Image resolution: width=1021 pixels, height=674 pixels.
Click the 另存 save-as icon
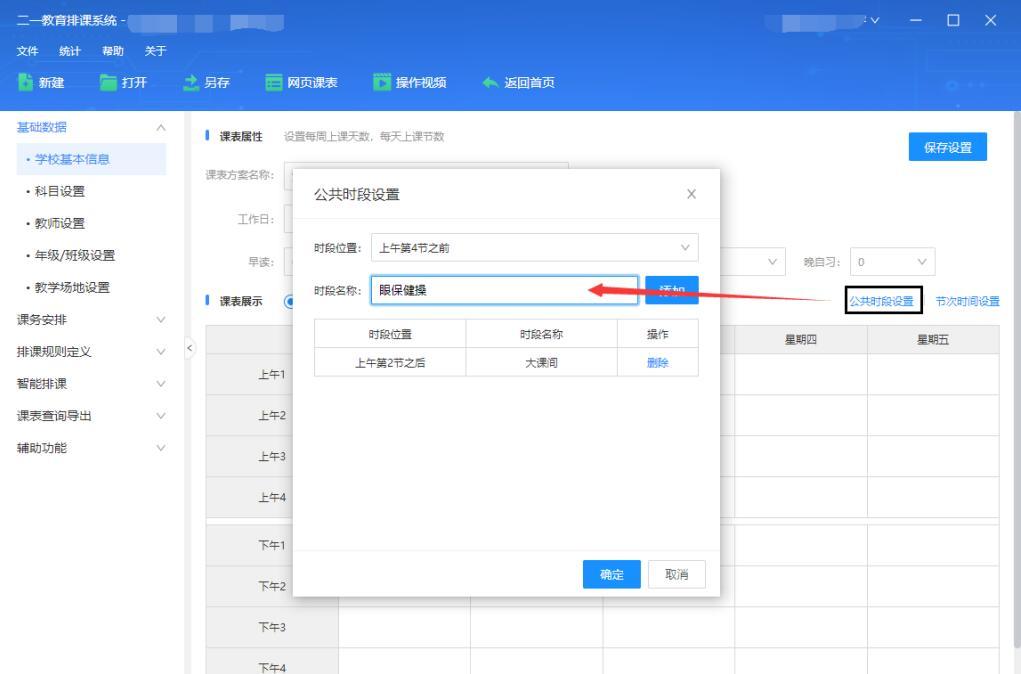[x=191, y=82]
